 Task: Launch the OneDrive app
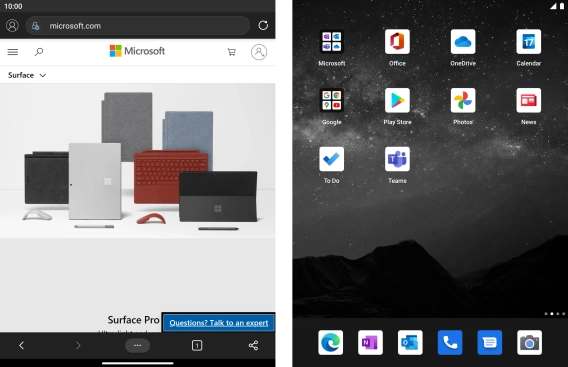463,47
